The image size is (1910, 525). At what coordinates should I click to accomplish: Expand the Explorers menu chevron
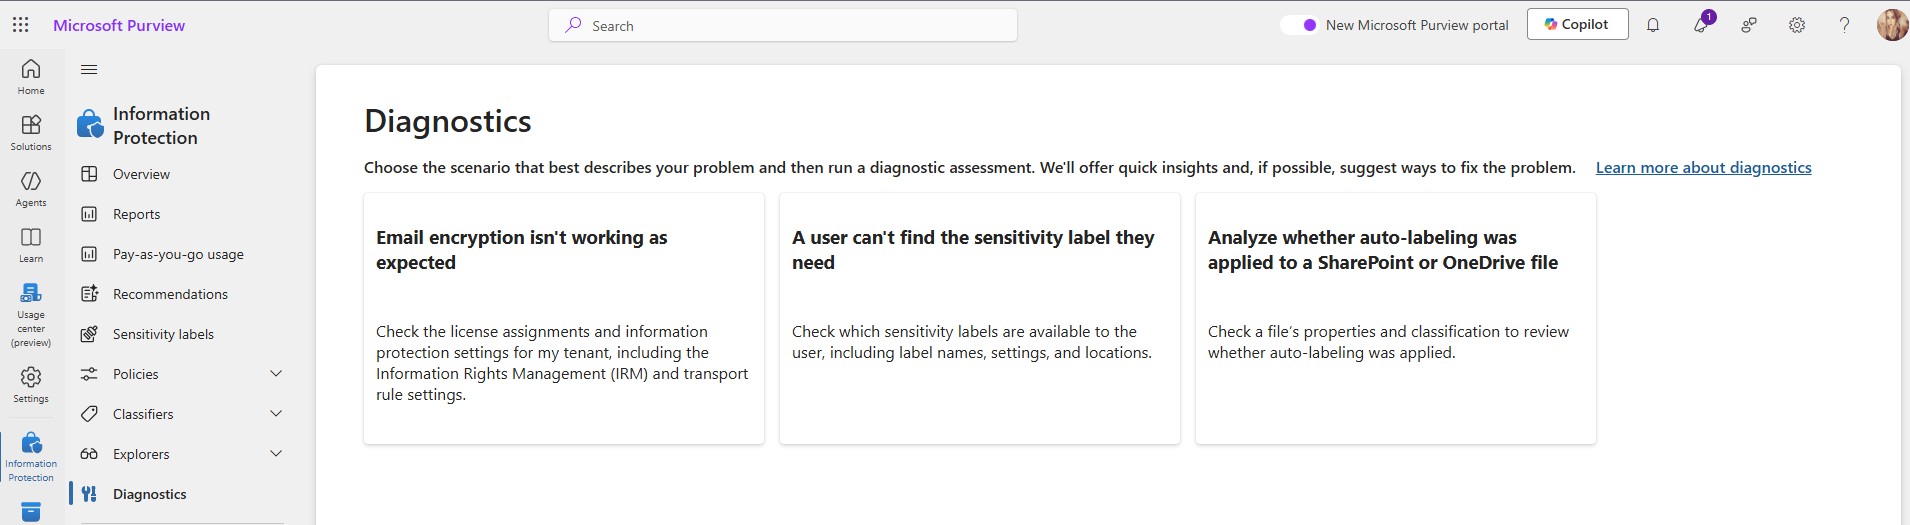click(x=276, y=454)
